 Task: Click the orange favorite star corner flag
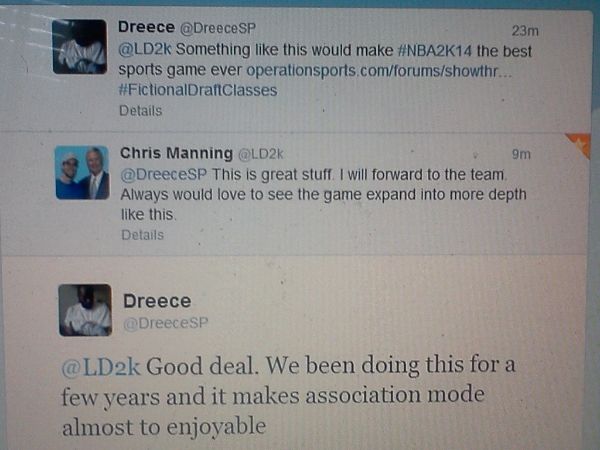tap(580, 144)
